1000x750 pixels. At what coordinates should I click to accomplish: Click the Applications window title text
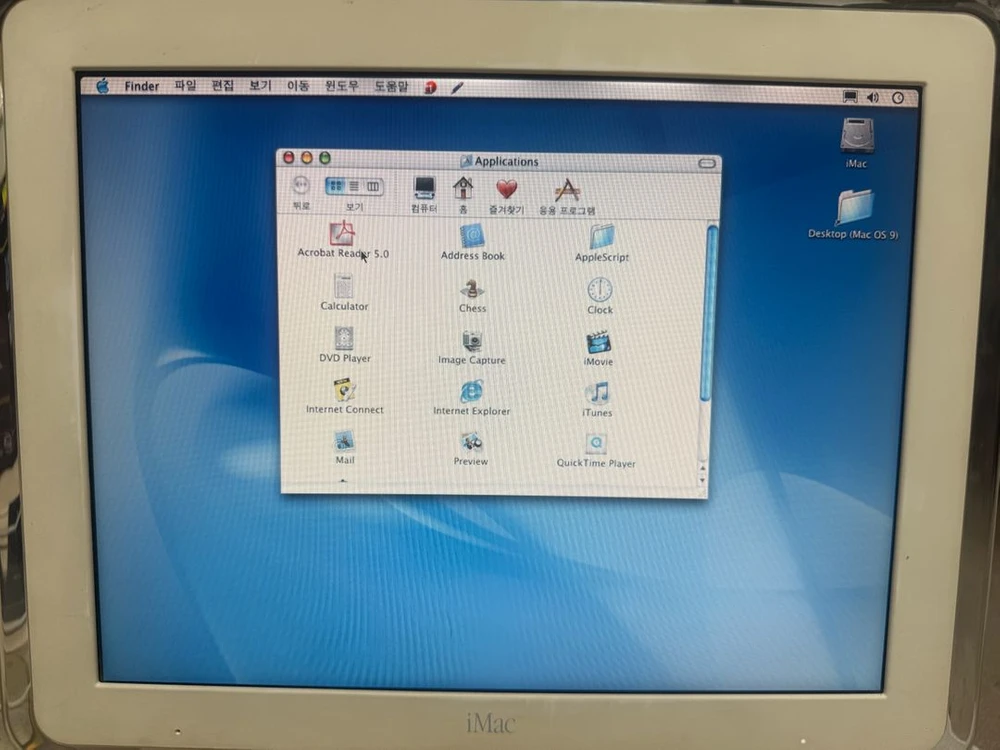[x=506, y=161]
